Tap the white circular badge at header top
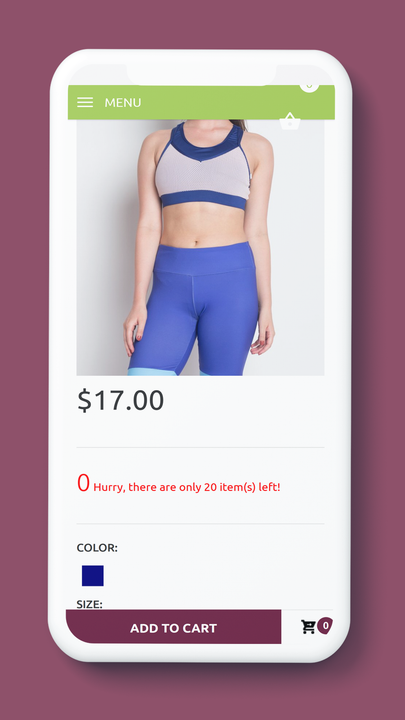405x720 pixels. click(x=309, y=86)
